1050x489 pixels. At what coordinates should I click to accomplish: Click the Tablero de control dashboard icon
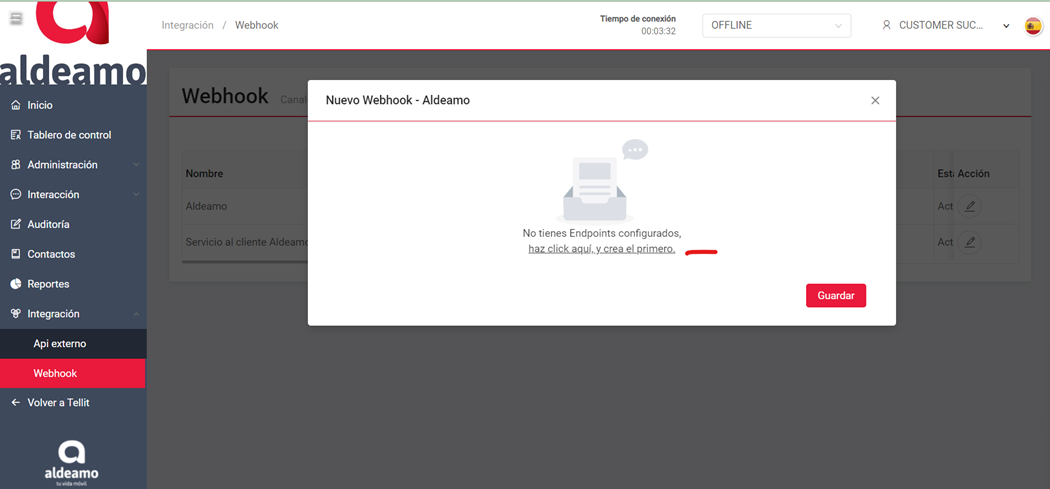tap(16, 135)
